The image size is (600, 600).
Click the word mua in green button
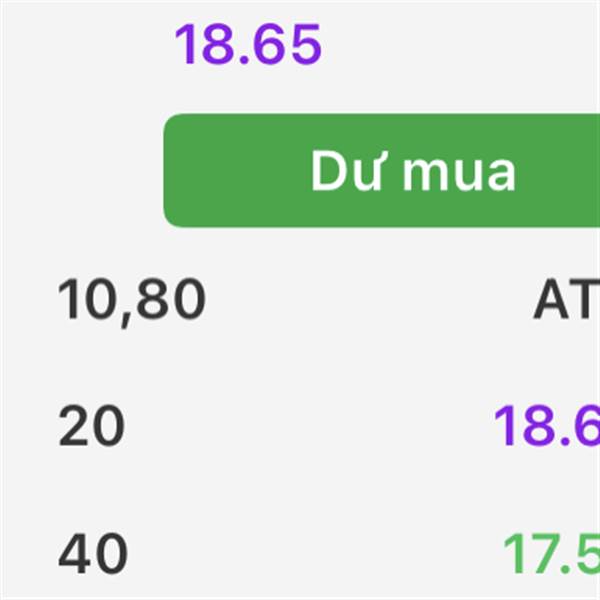[460, 175]
